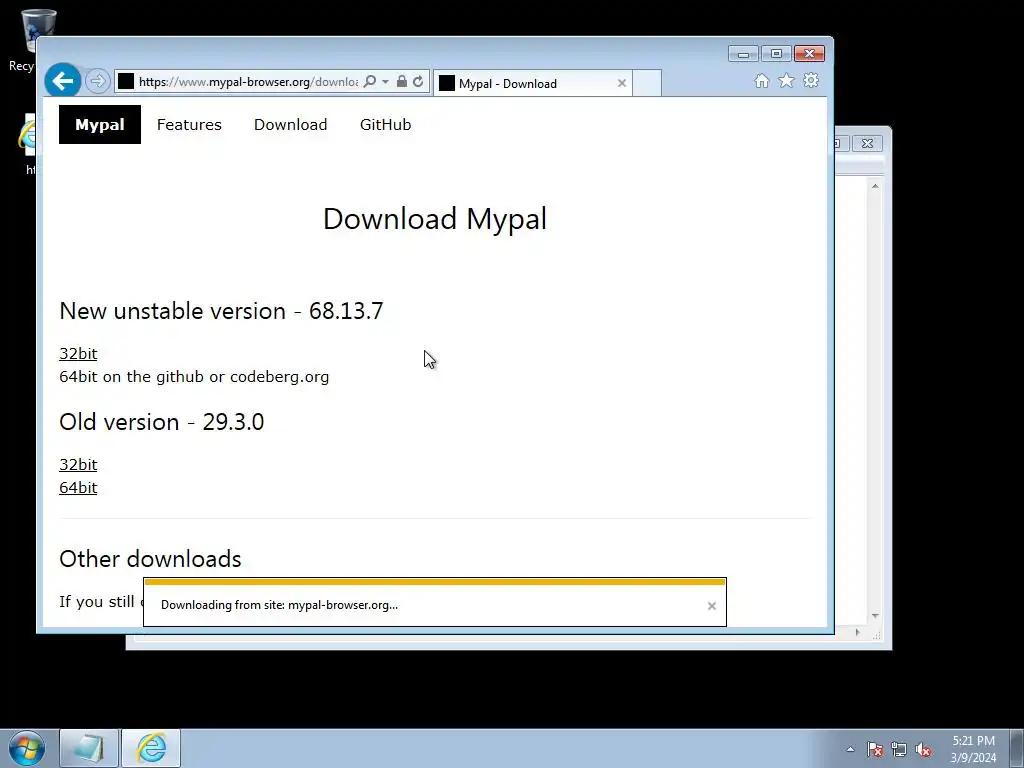Open the Tools gear icon

pos(811,80)
